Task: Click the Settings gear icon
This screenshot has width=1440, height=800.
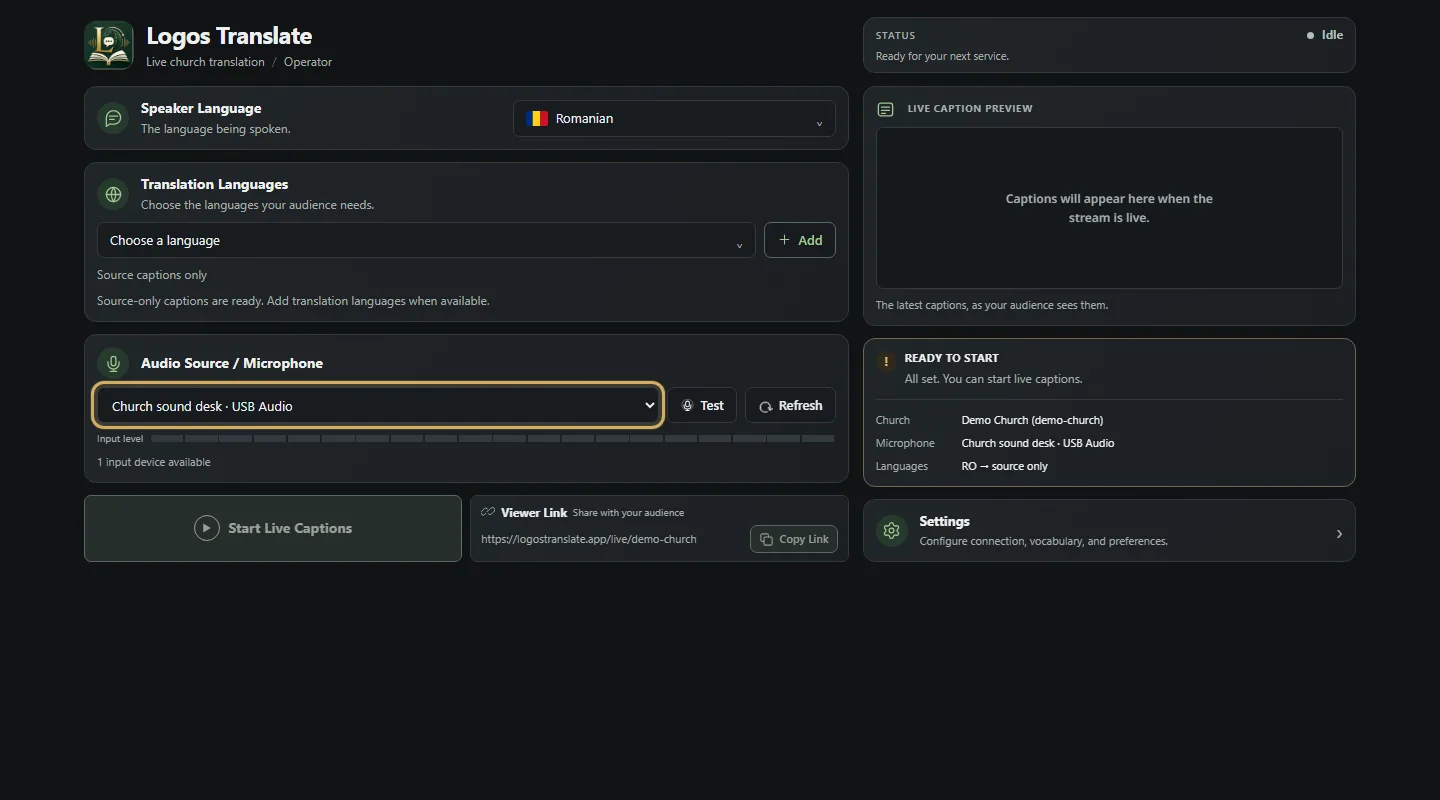Action: 892,531
